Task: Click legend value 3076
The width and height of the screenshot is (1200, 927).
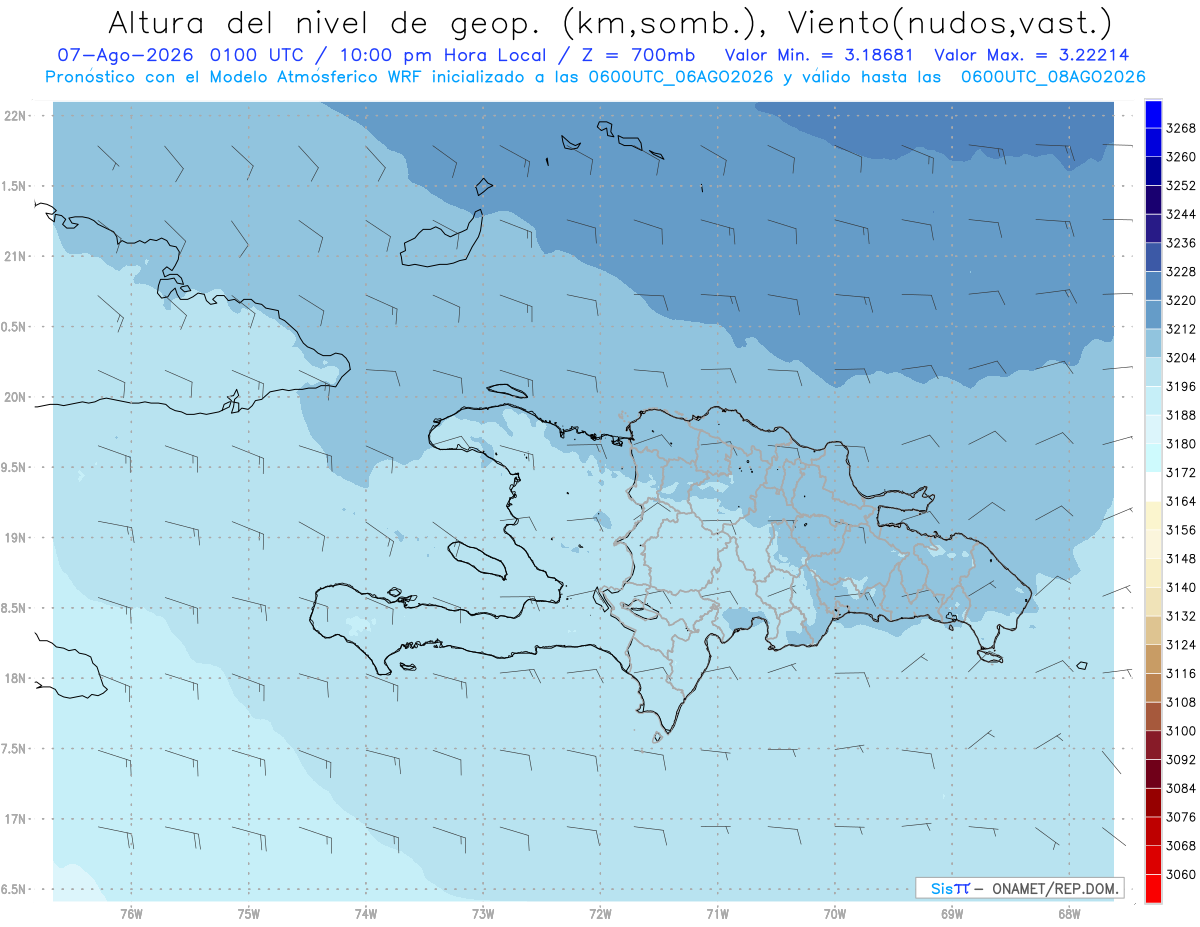Action: (1181, 817)
